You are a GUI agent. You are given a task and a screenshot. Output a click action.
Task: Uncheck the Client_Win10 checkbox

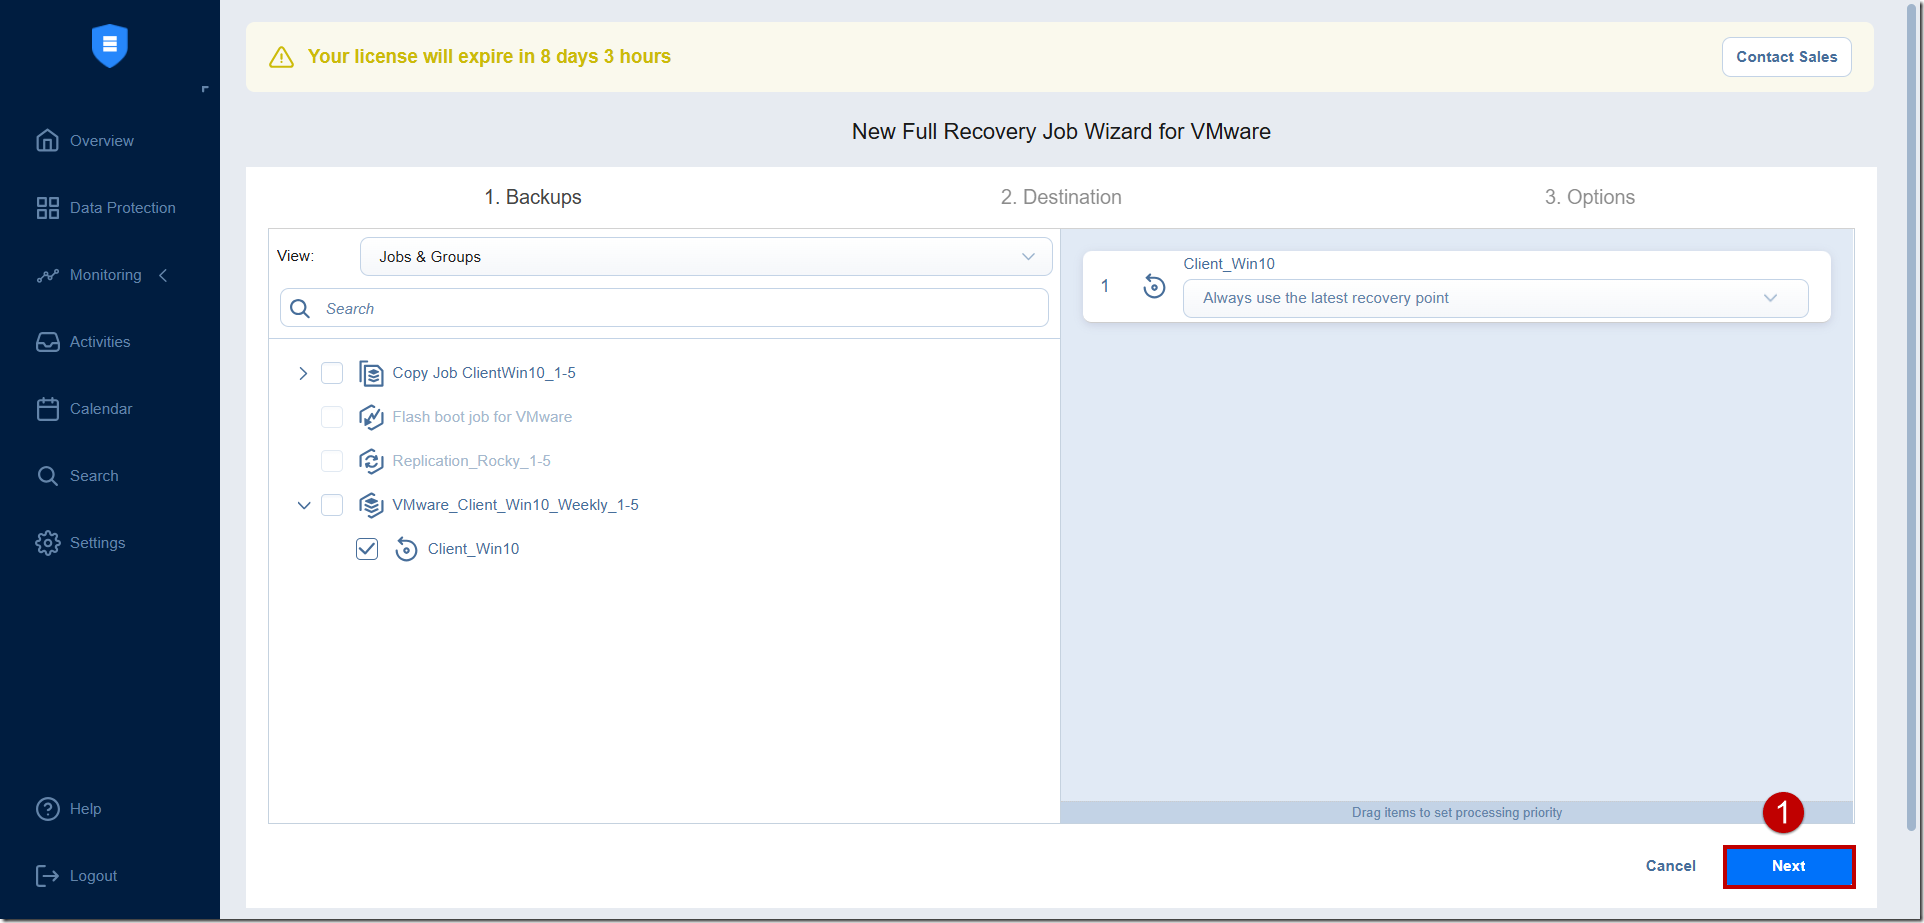pyautogui.click(x=367, y=549)
